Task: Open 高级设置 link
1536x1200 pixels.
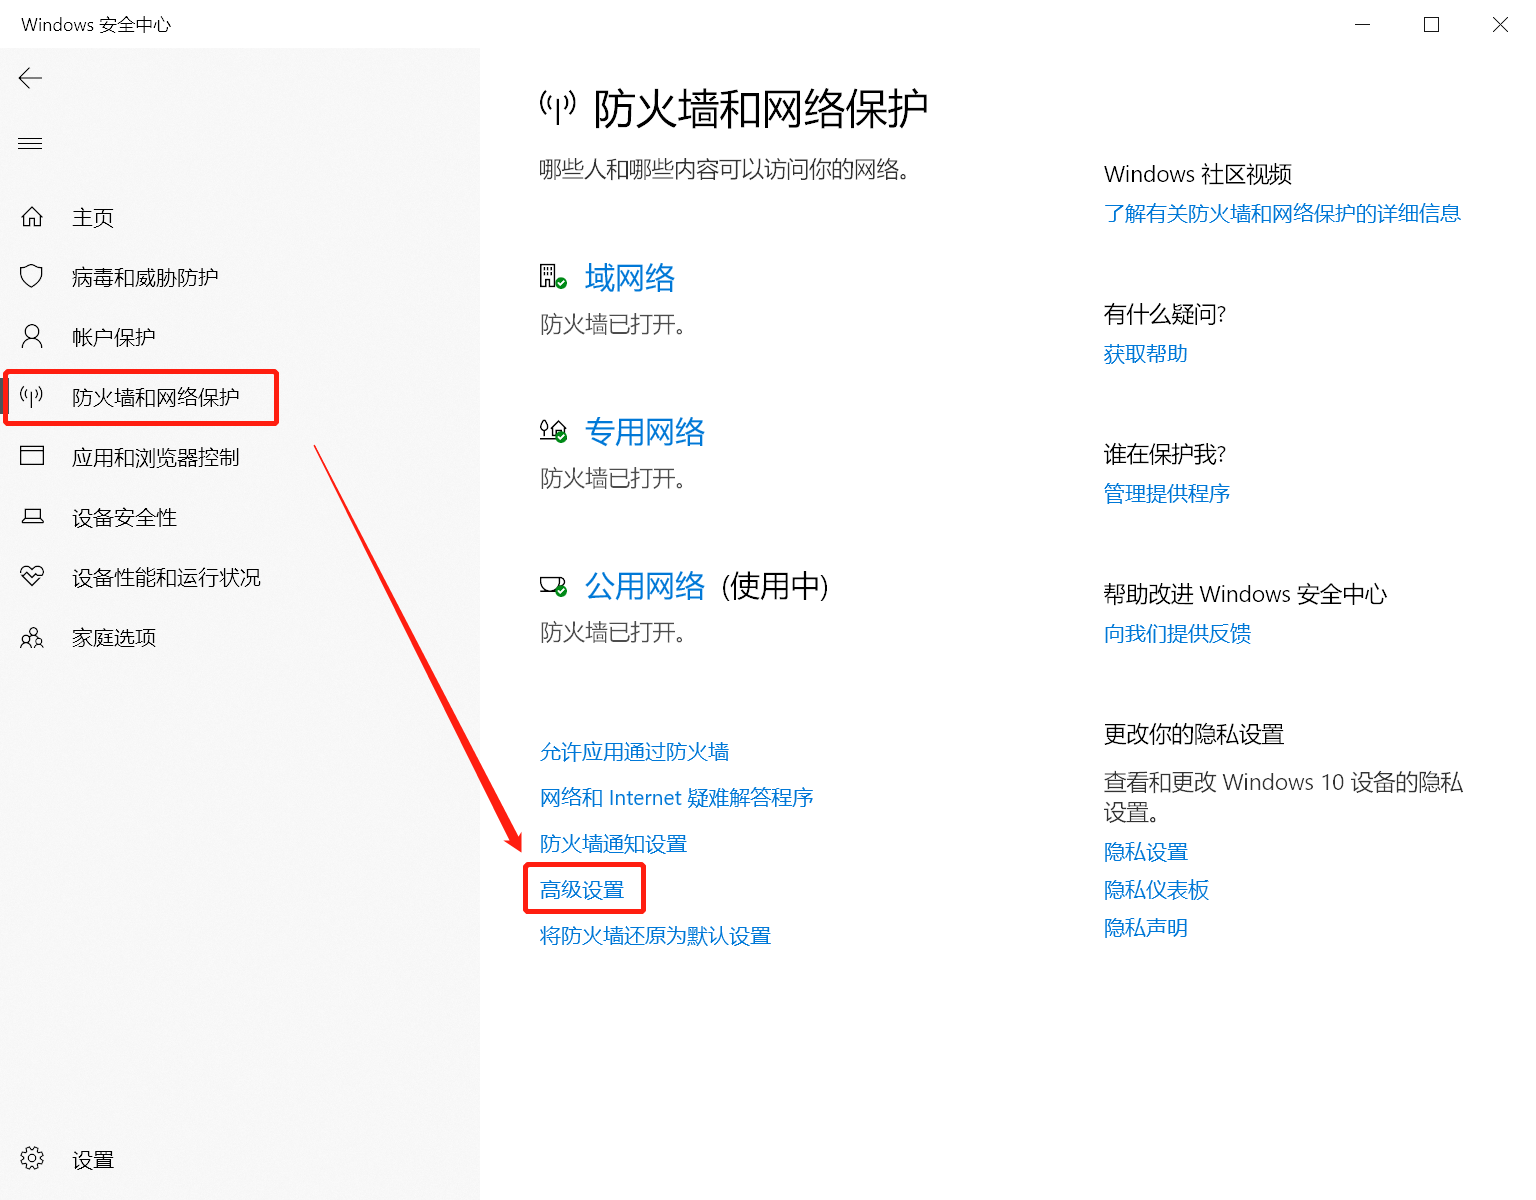Action: tap(582, 890)
